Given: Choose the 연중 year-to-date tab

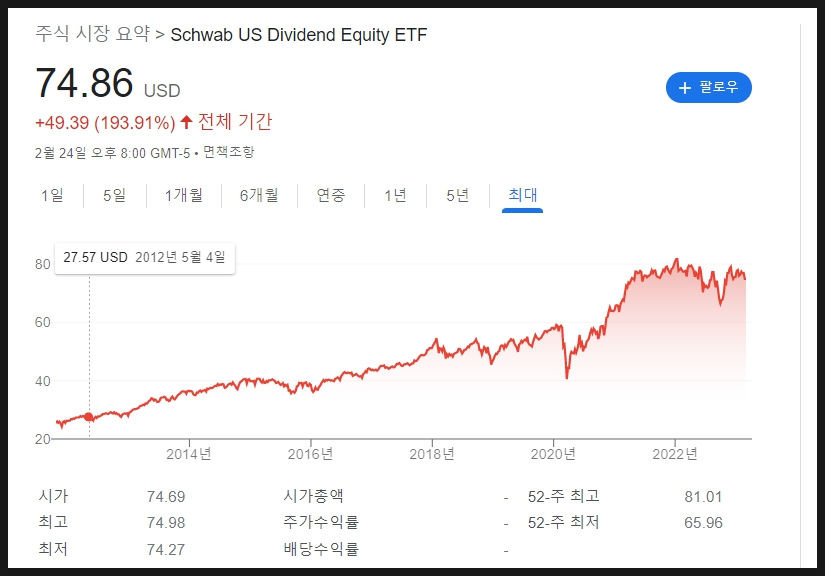Looking at the screenshot, I should point(331,195).
